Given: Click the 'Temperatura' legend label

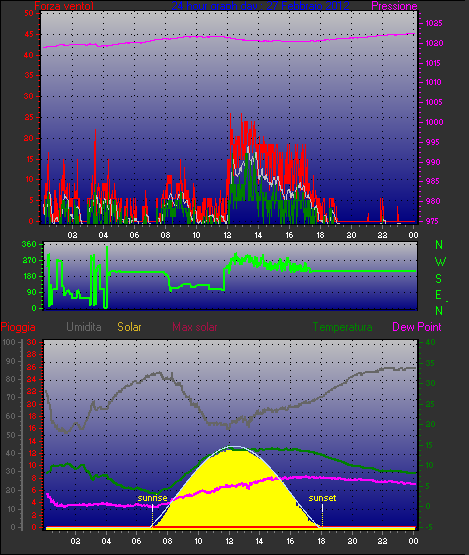Looking at the screenshot, I should 342,327.
